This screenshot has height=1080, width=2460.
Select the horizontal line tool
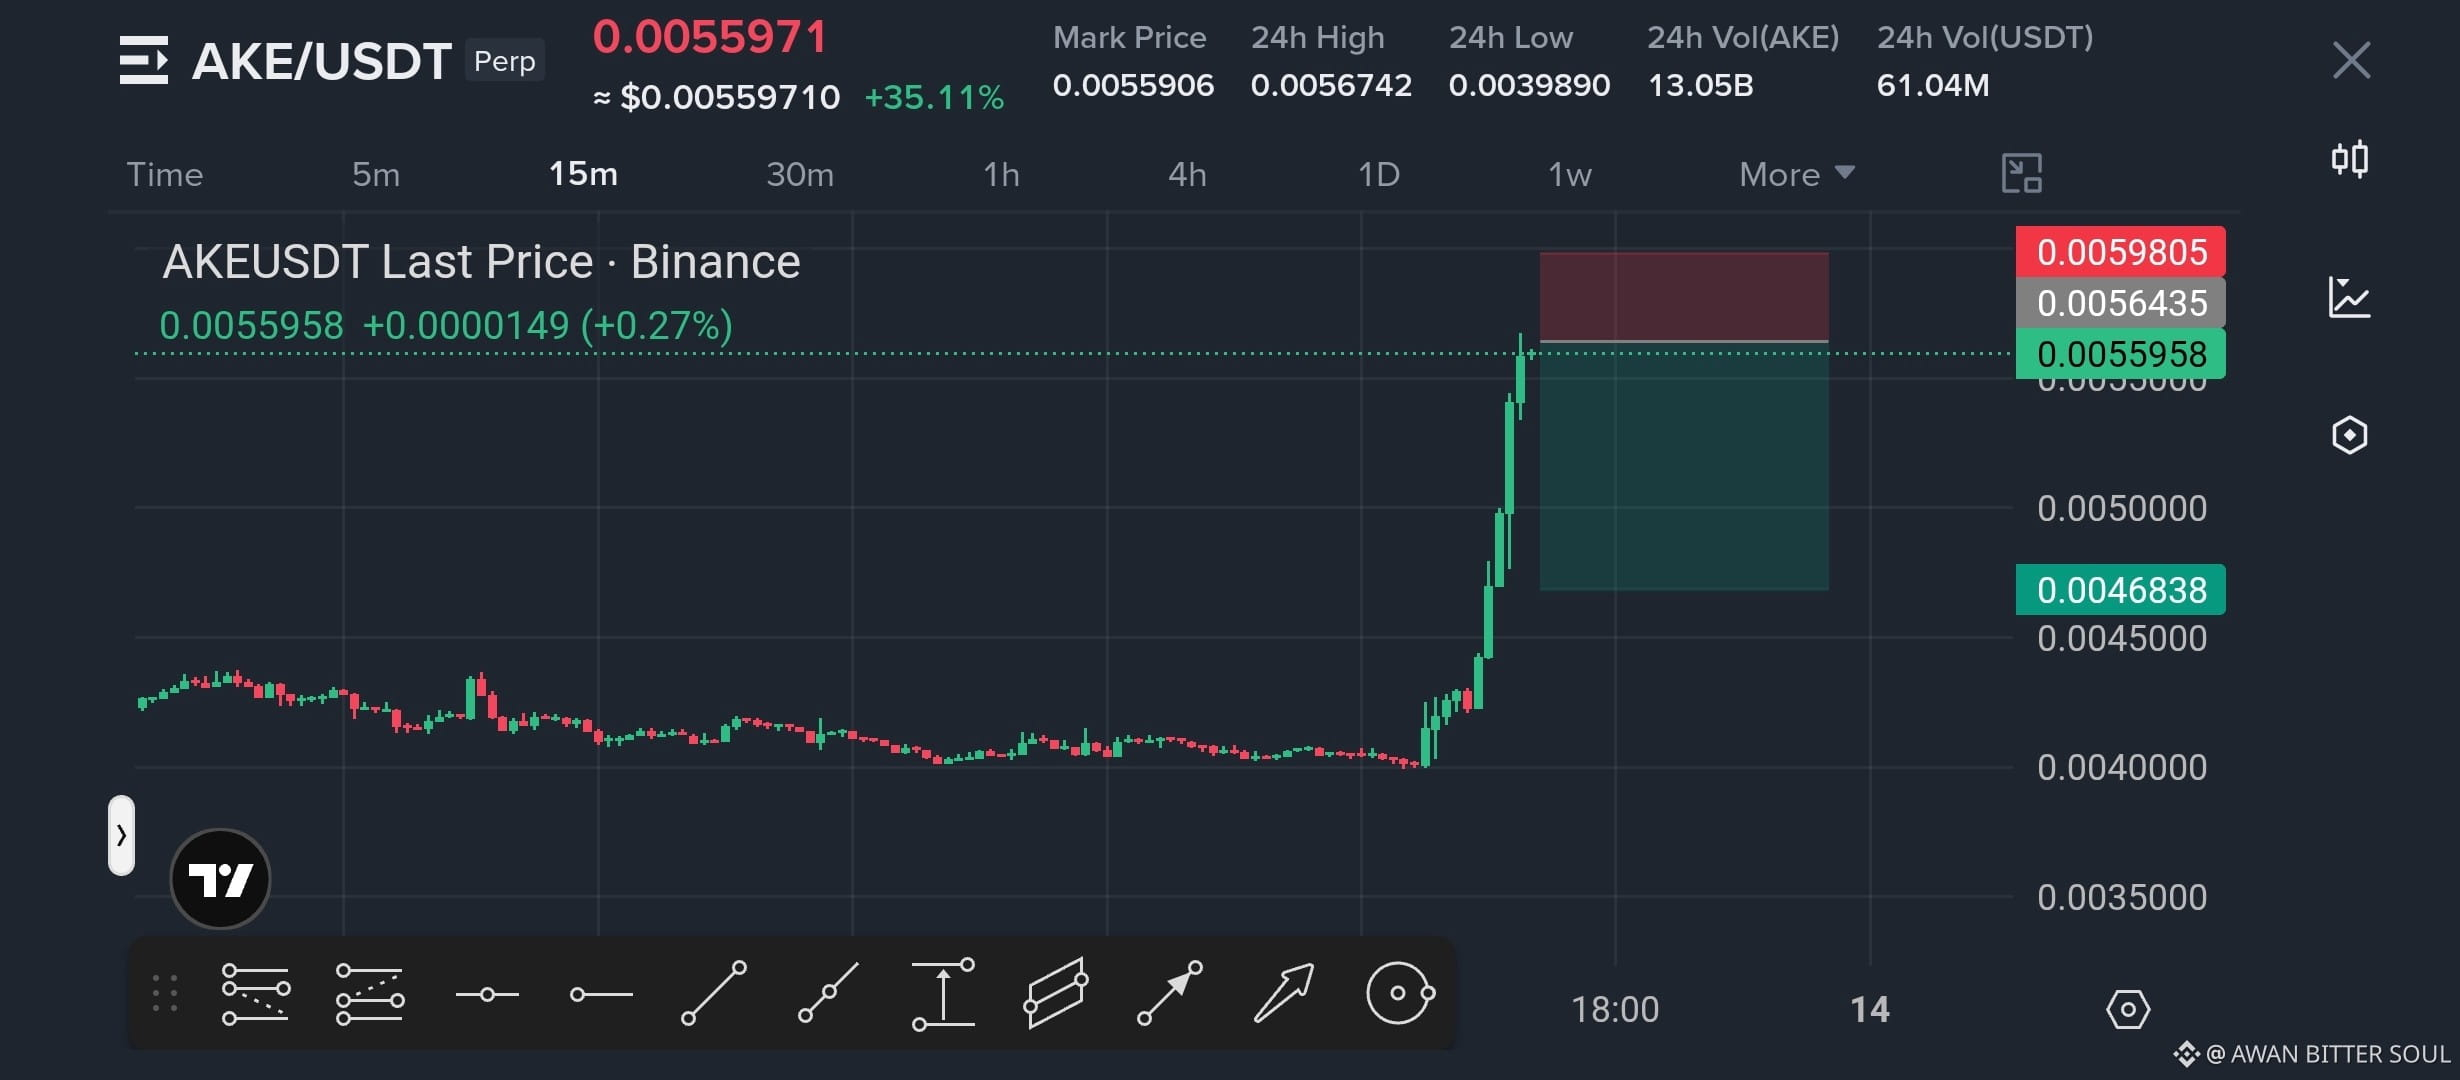487,994
